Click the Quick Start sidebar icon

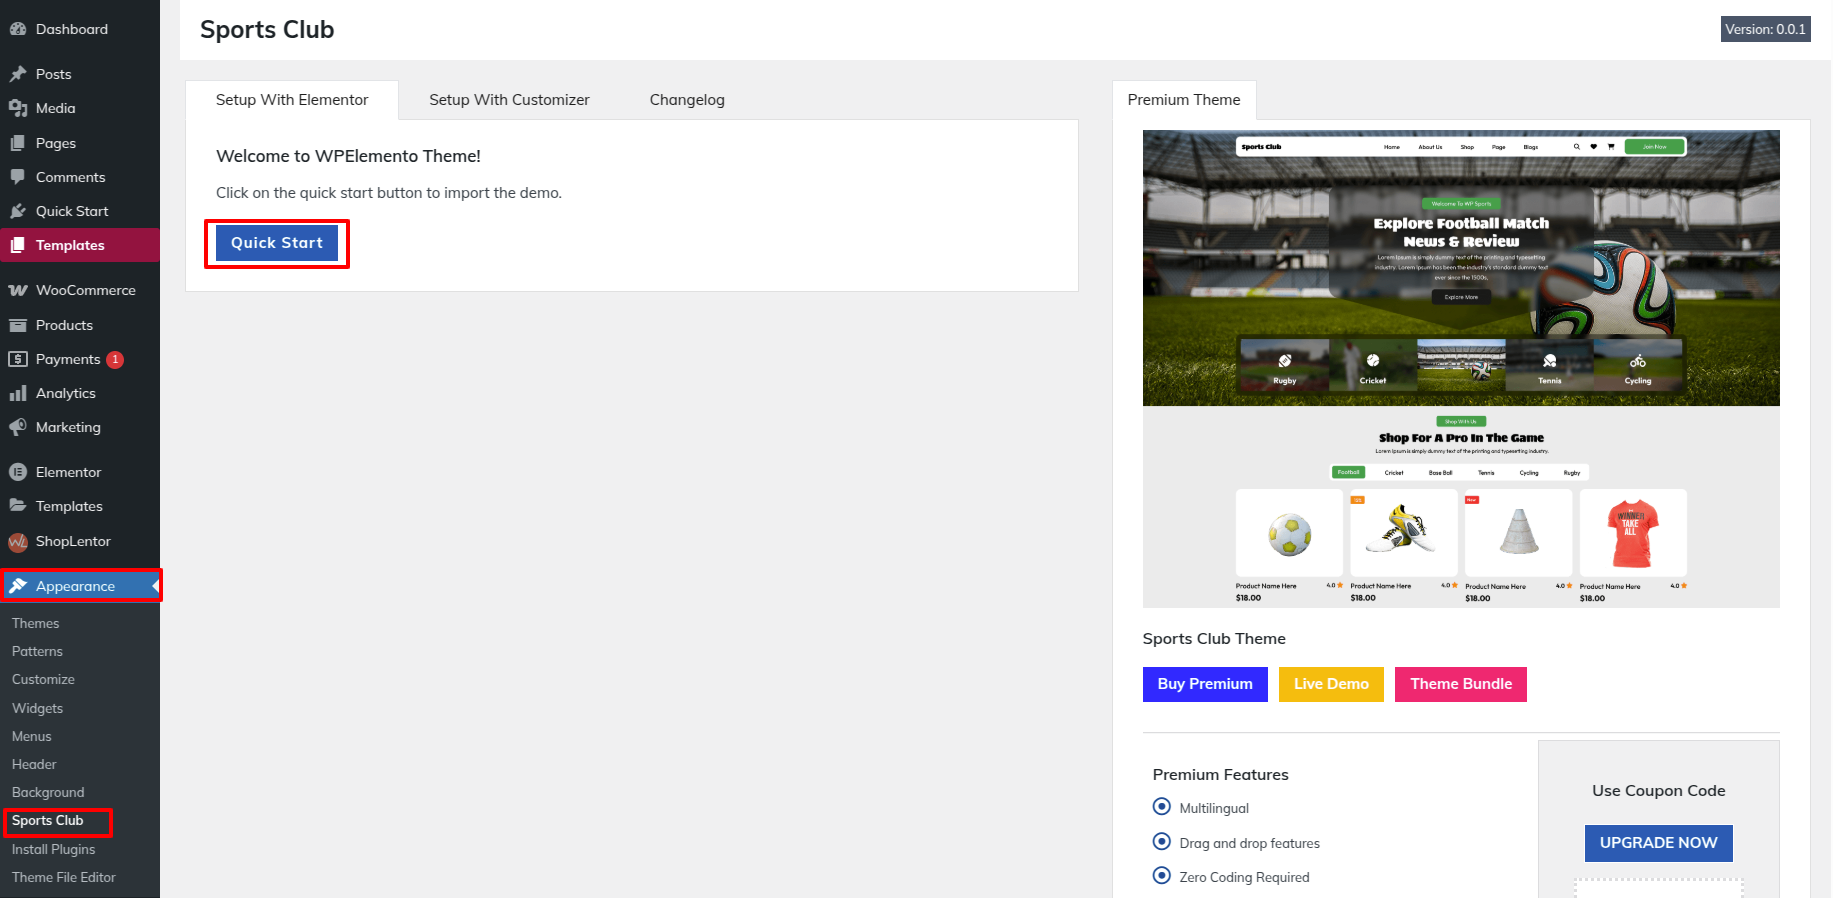coord(18,211)
